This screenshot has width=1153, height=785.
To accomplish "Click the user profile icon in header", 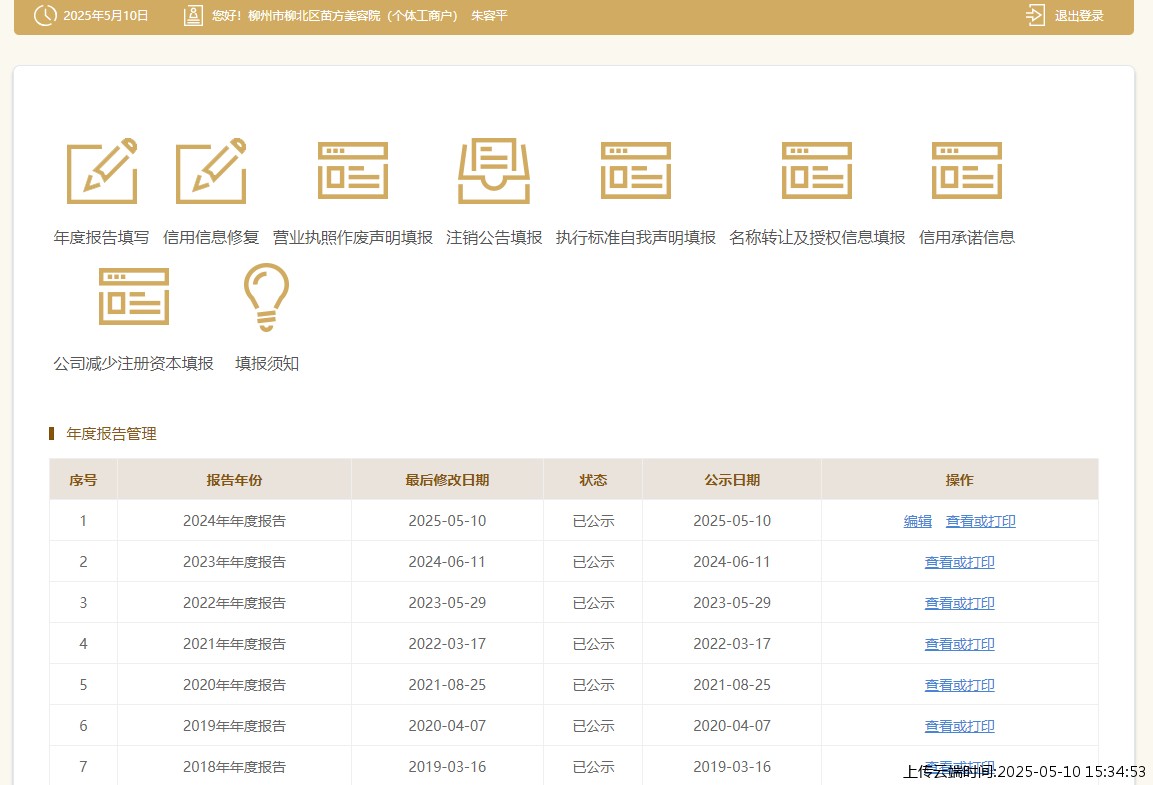I will [193, 15].
